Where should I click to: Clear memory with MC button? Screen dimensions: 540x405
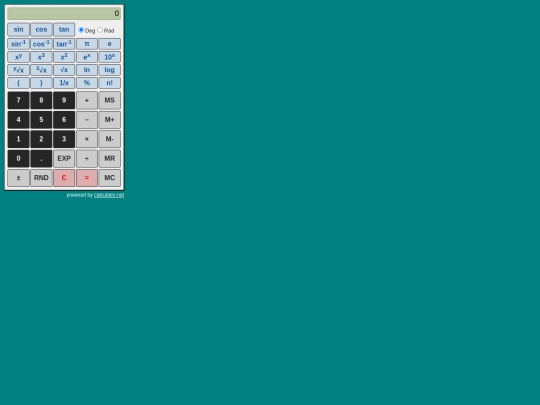tap(110, 178)
